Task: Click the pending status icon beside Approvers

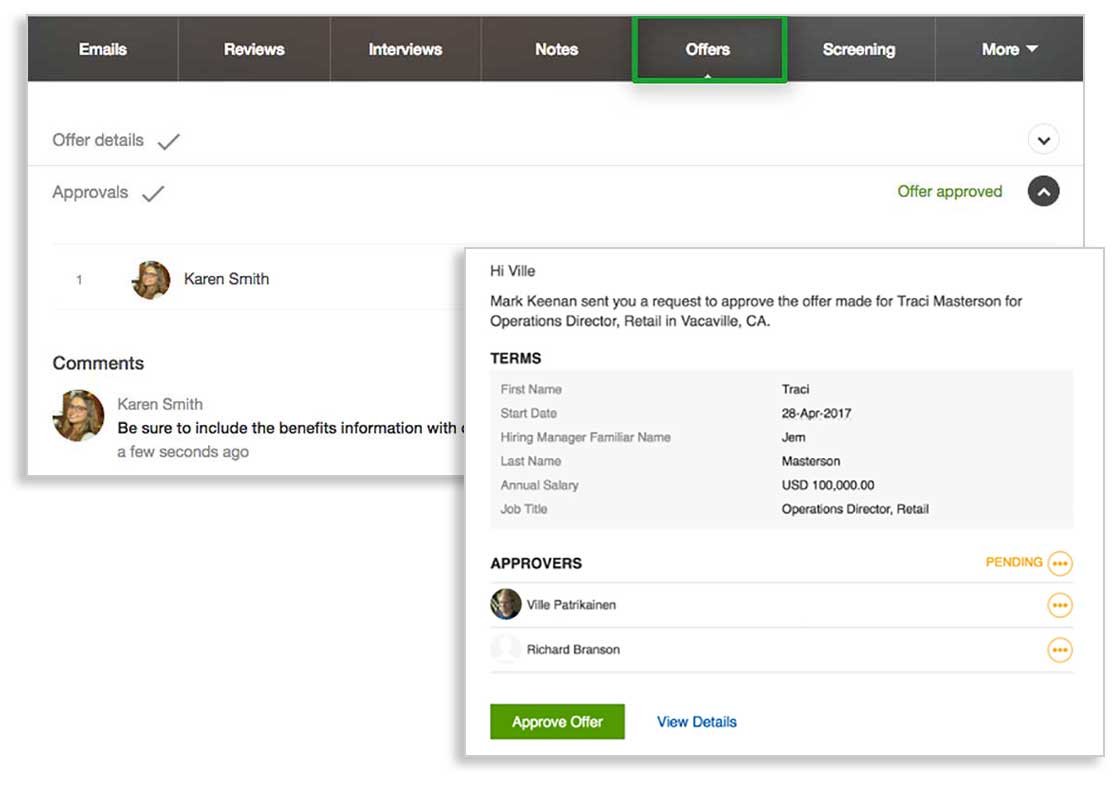Action: click(x=1059, y=564)
